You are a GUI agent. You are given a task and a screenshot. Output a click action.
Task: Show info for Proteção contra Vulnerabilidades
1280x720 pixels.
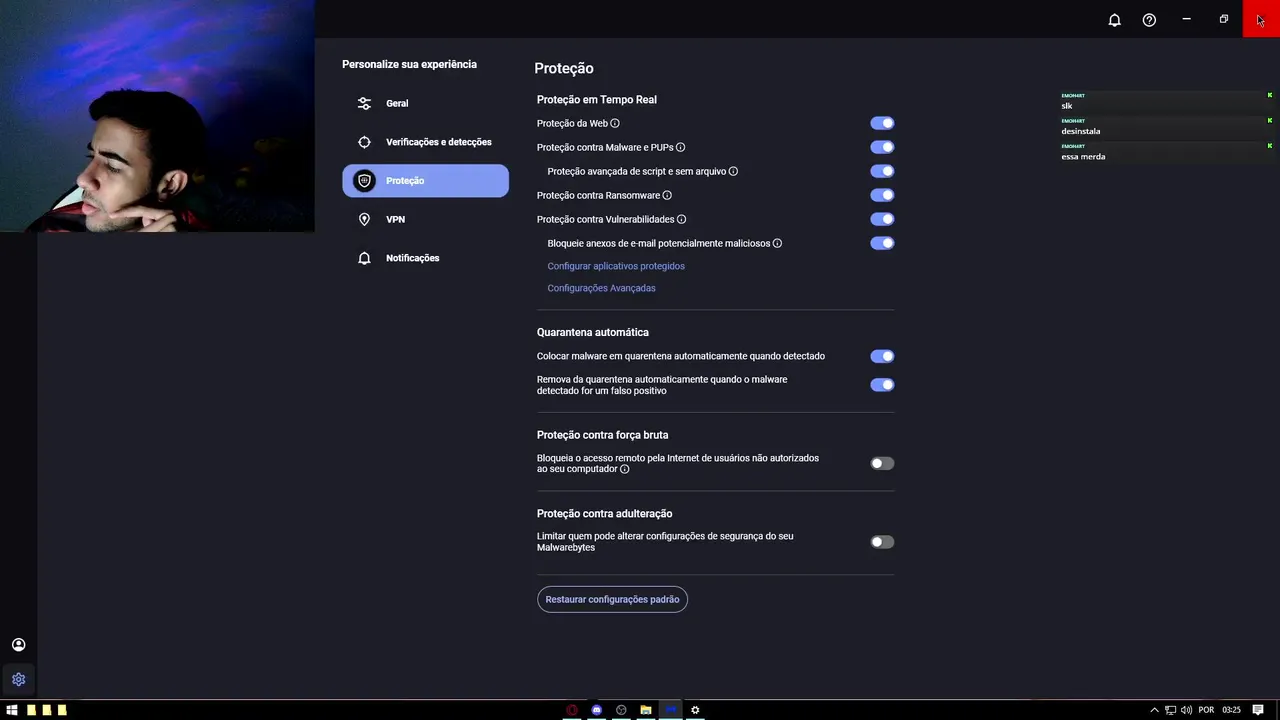pyautogui.click(x=682, y=220)
